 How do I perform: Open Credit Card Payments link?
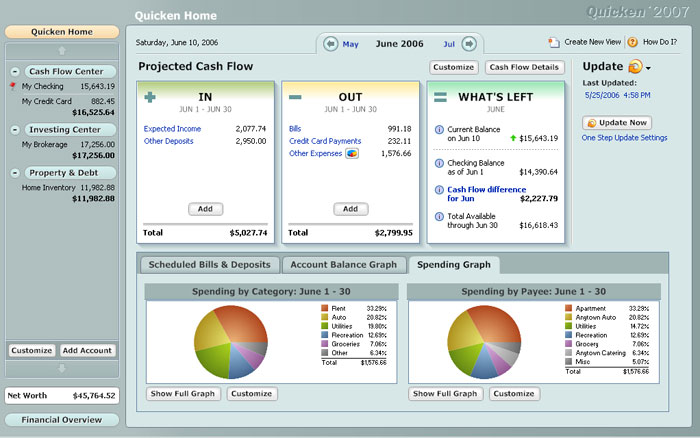point(325,141)
